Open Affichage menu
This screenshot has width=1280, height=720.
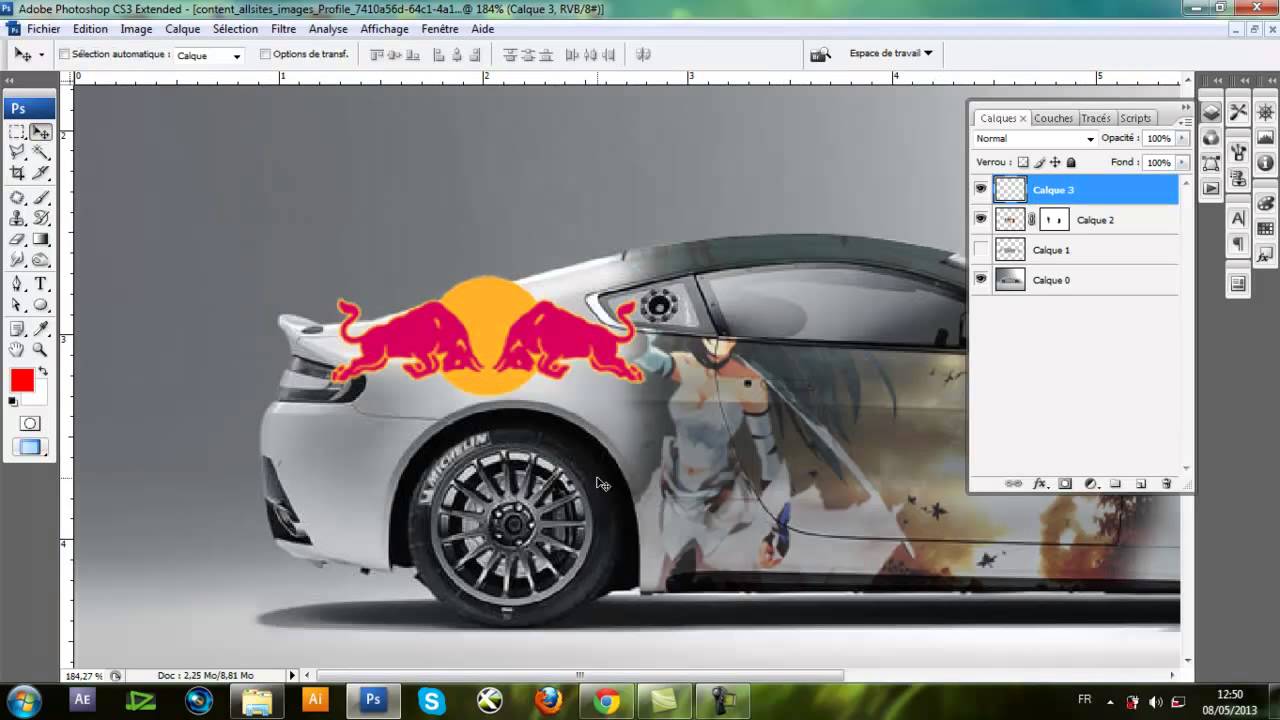[x=385, y=29]
